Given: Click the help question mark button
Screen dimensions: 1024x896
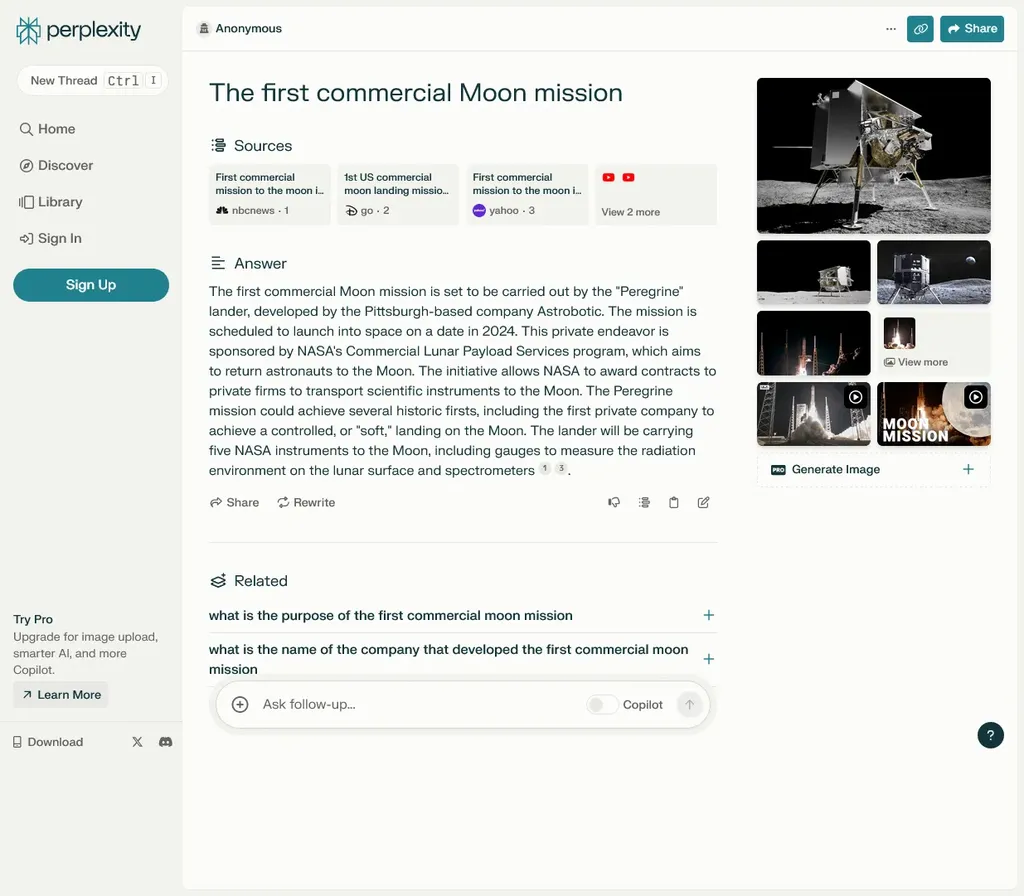Looking at the screenshot, I should 990,735.
